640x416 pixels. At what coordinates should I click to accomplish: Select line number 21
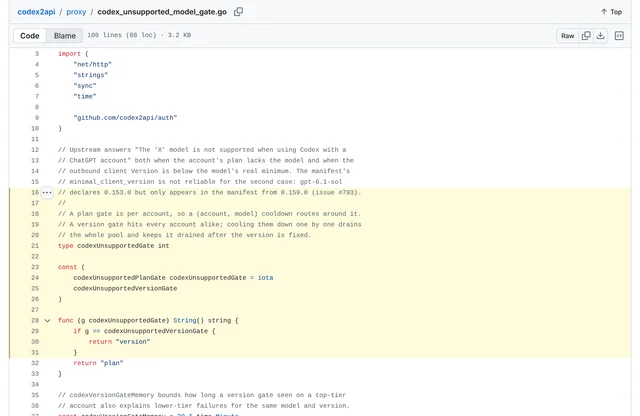tap(35, 246)
